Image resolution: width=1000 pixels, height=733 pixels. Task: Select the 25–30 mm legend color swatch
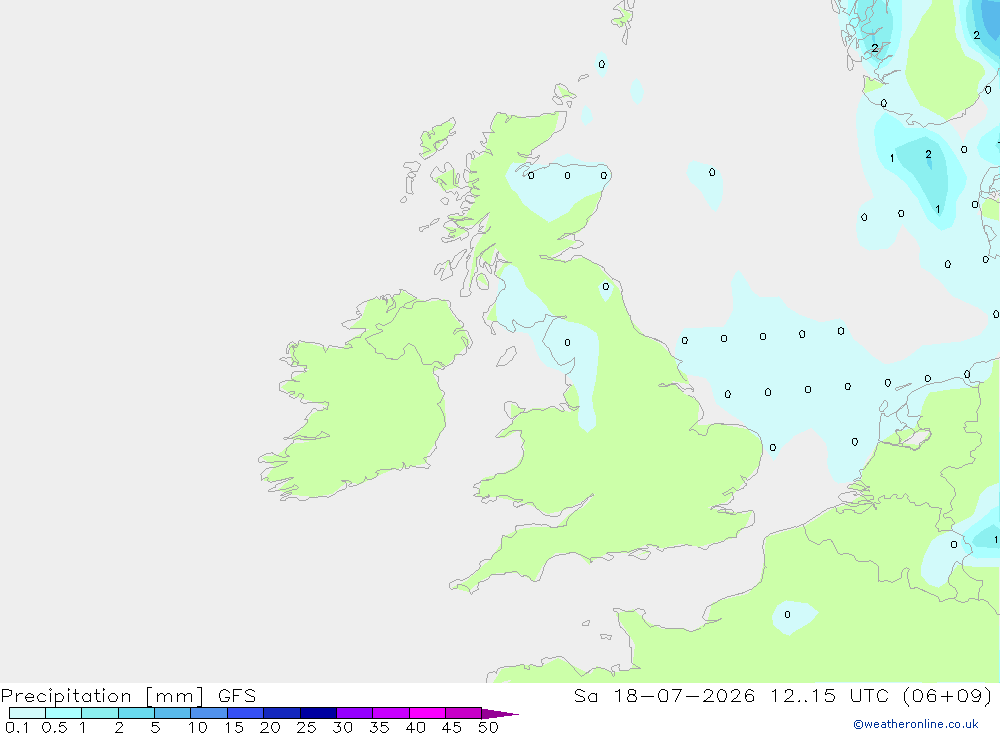tap(318, 713)
